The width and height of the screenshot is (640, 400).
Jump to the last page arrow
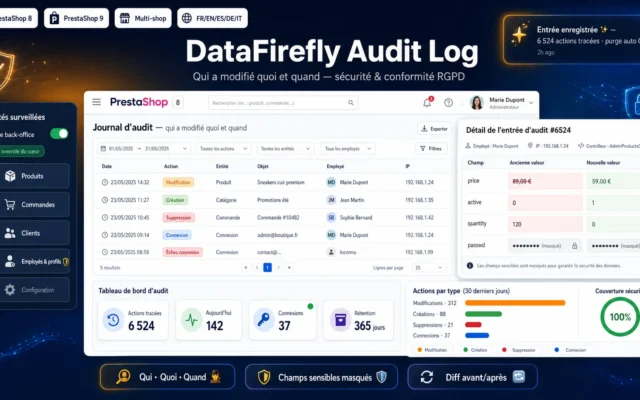tap(289, 268)
